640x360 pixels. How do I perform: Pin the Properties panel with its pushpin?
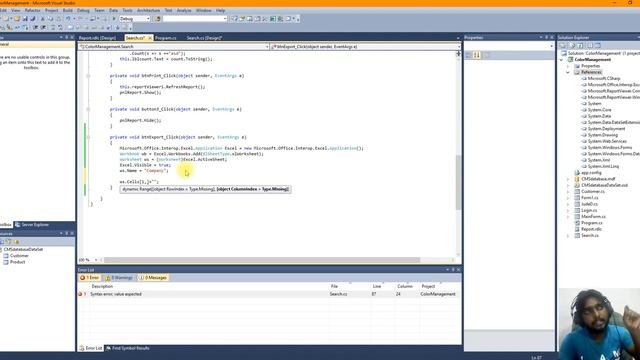click(547, 37)
